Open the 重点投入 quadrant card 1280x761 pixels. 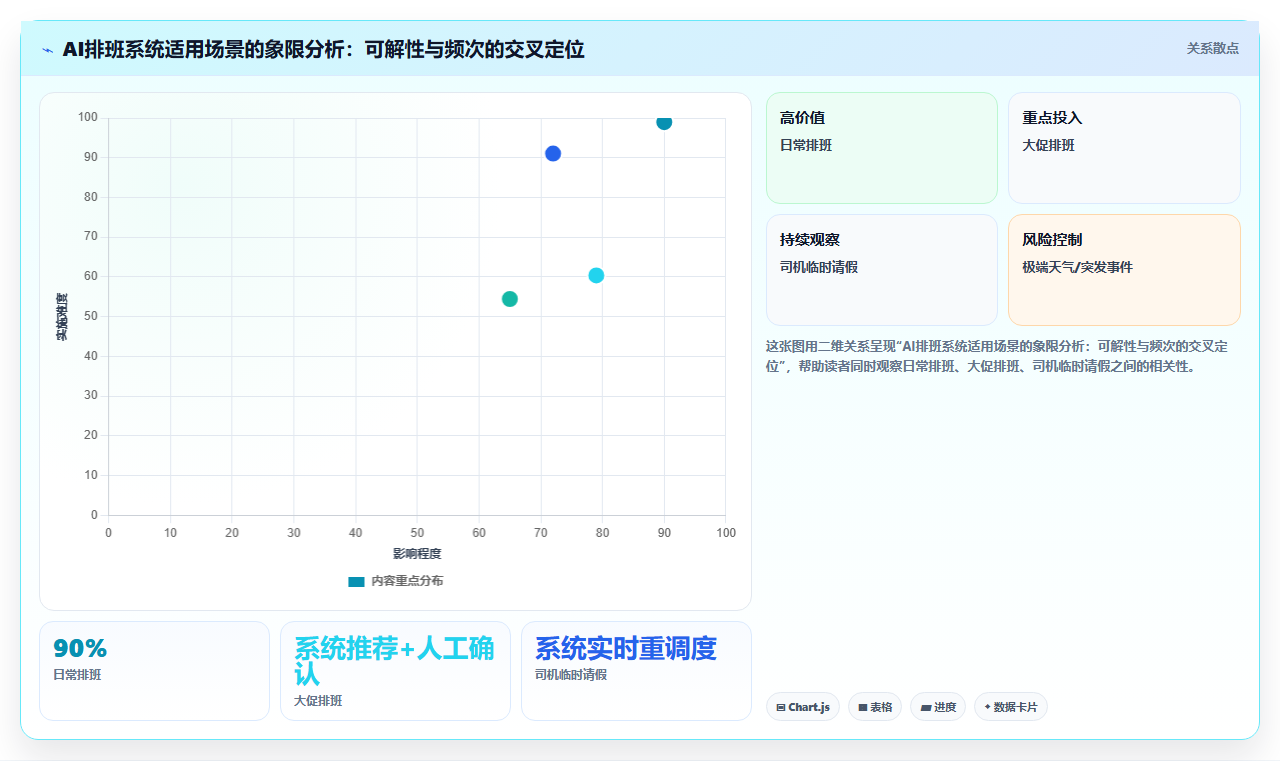pos(1124,148)
